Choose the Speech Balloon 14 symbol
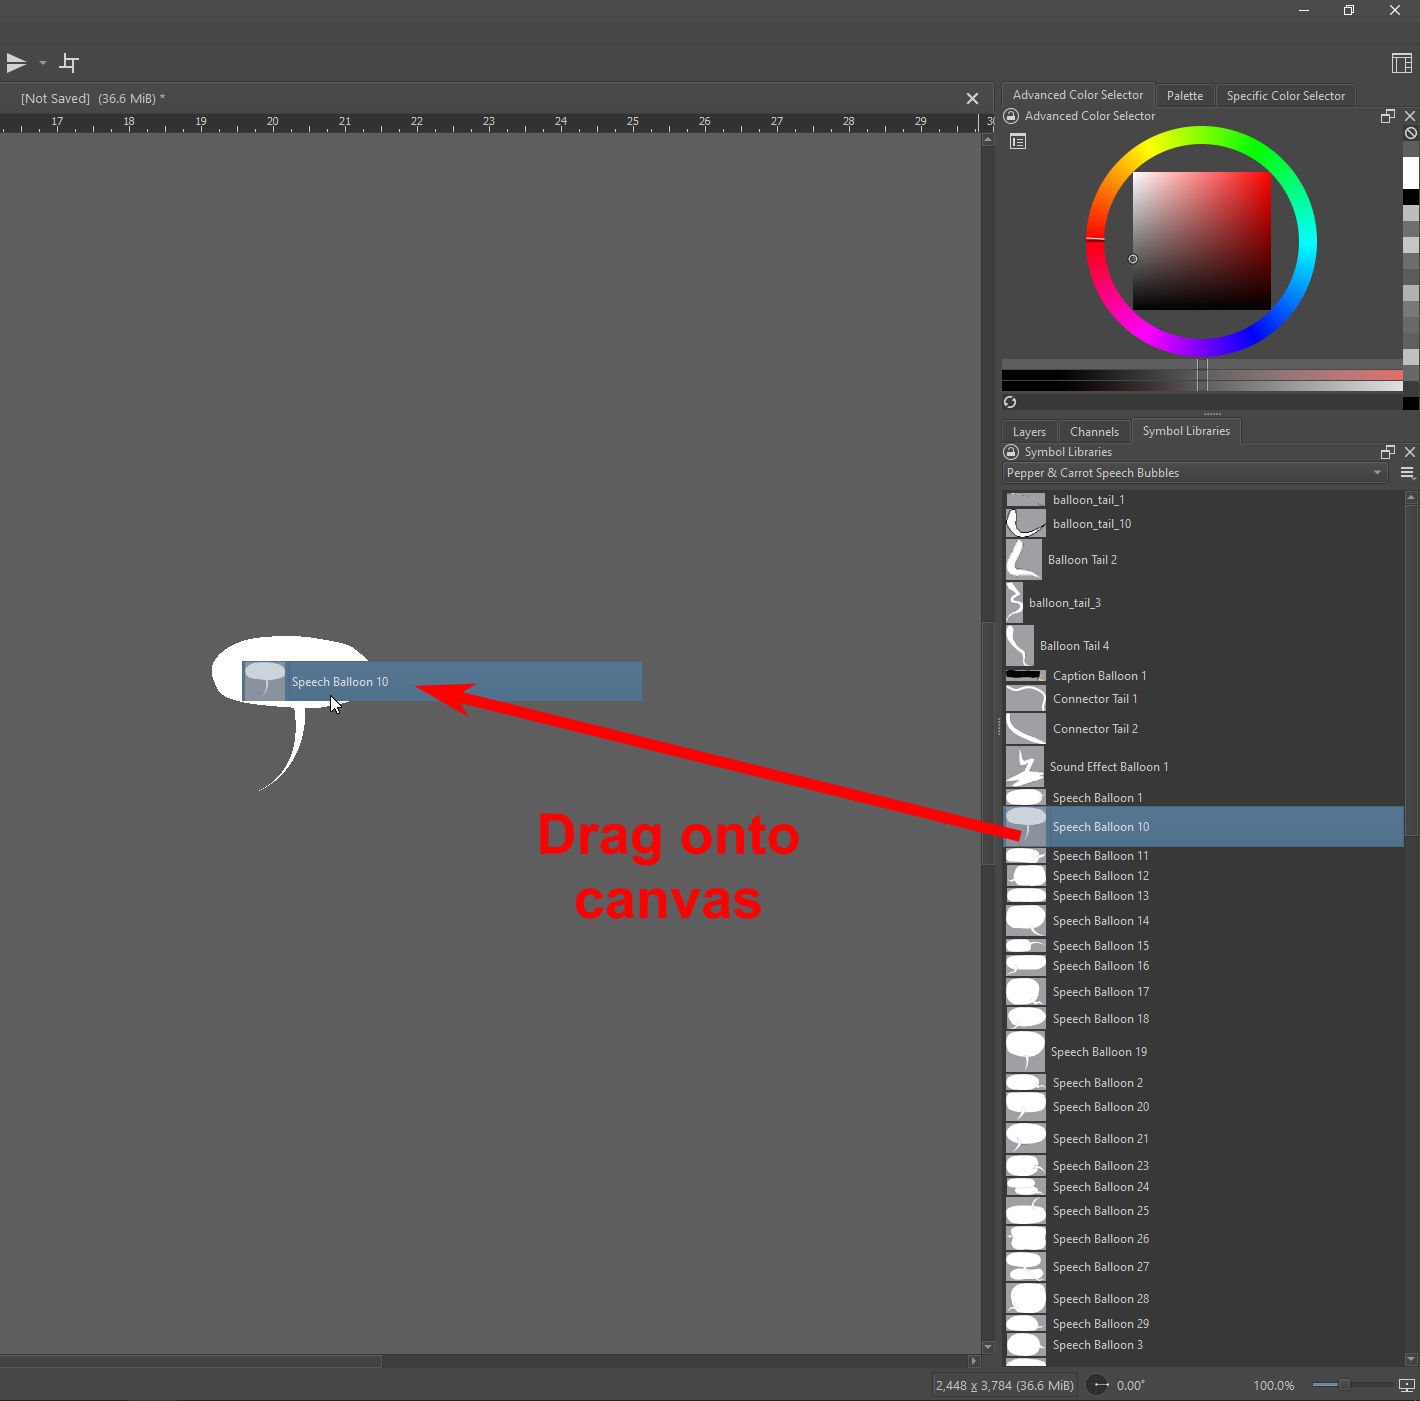The height and width of the screenshot is (1401, 1420). (x=1204, y=921)
